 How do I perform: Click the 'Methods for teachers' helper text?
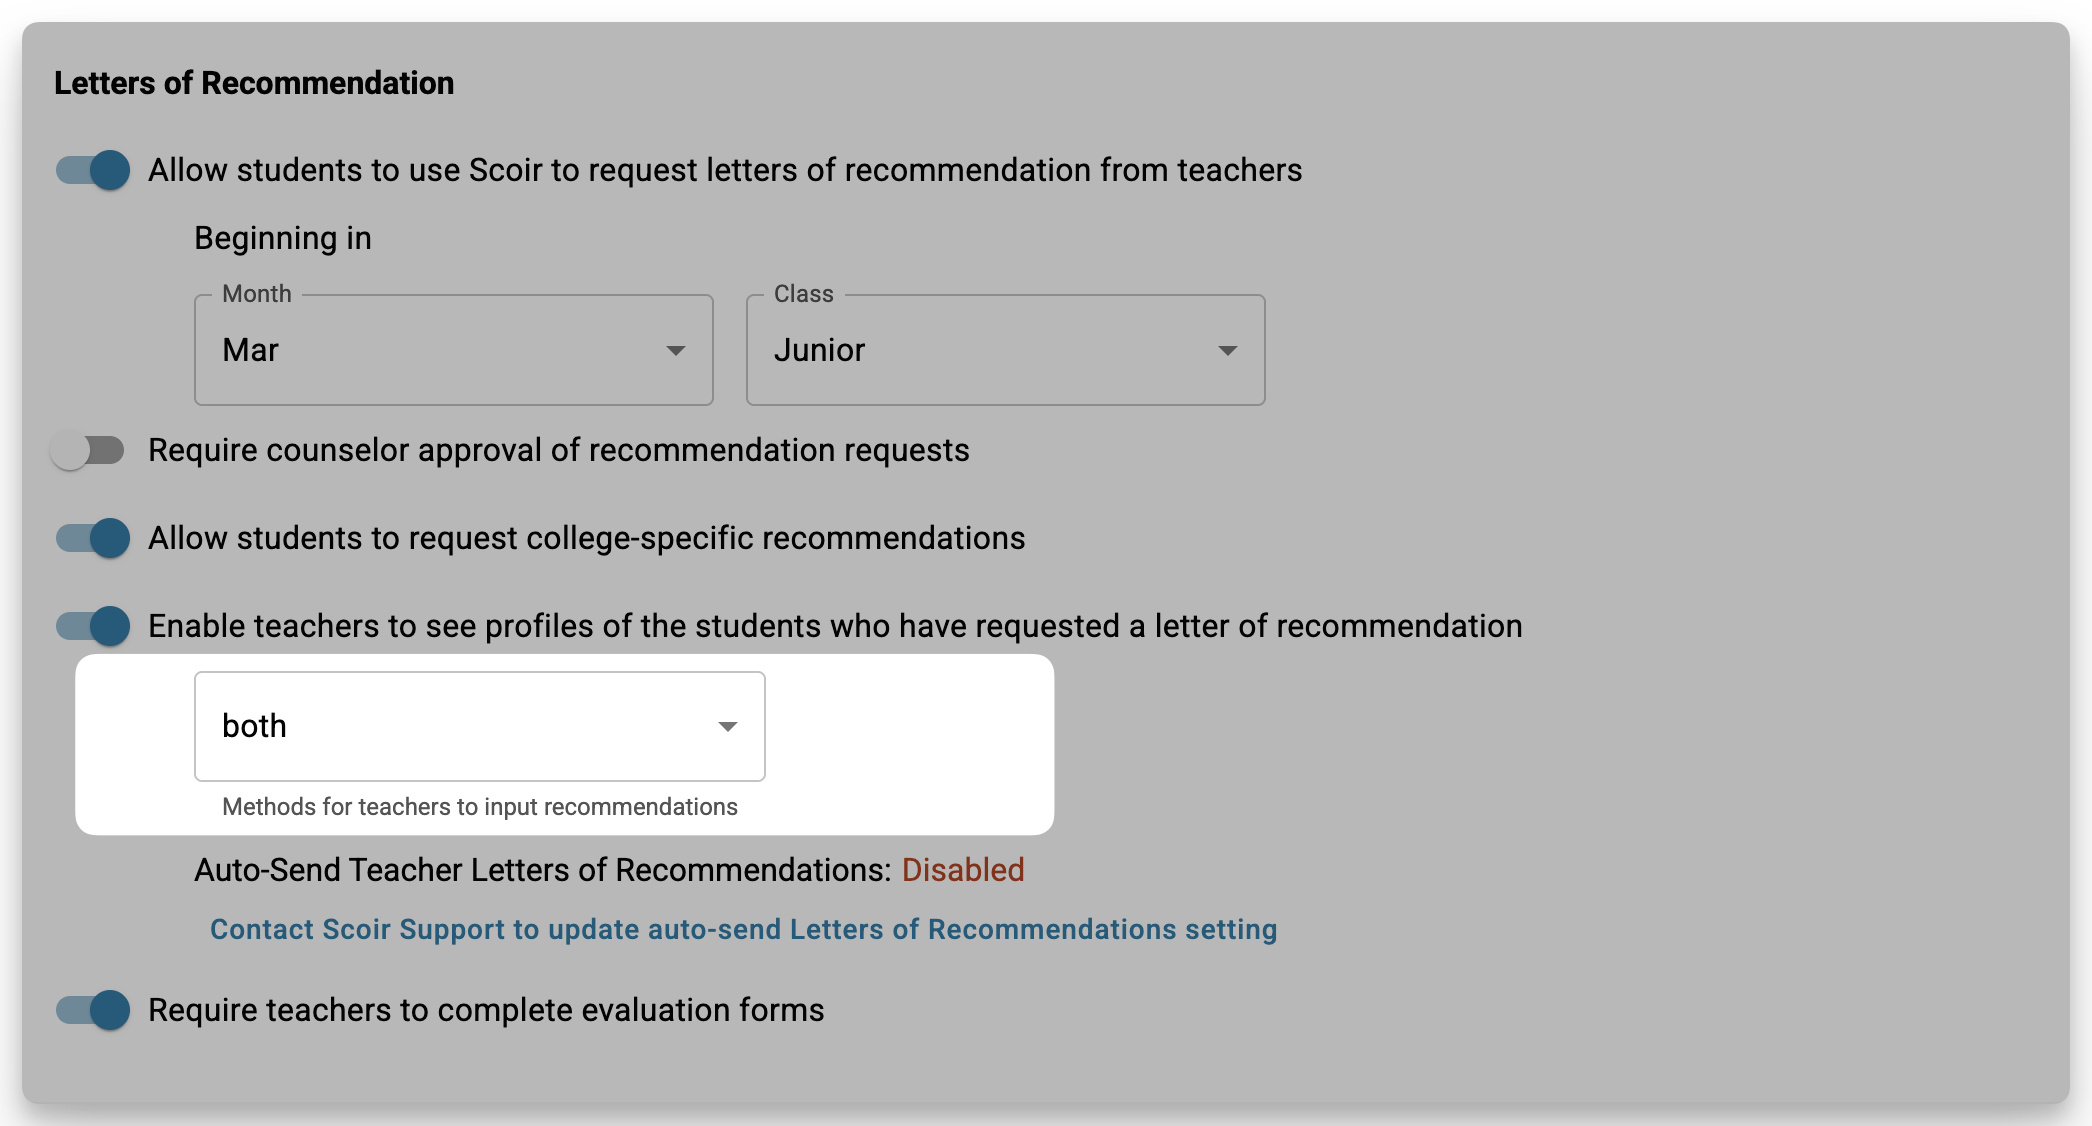[x=480, y=807]
